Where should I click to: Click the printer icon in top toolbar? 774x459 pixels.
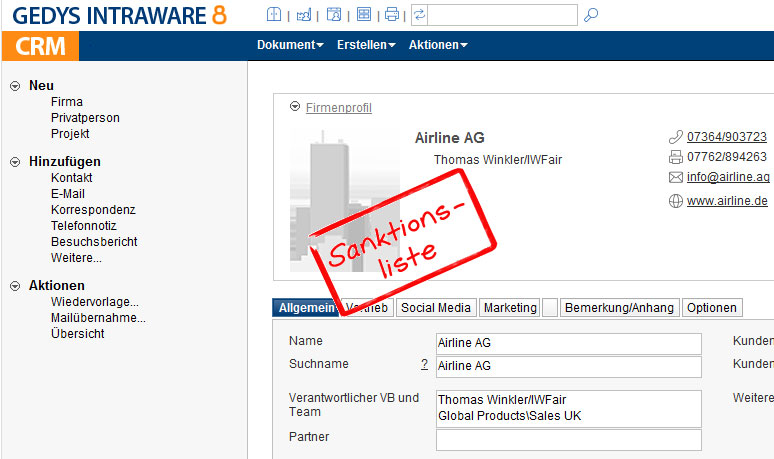click(x=392, y=15)
